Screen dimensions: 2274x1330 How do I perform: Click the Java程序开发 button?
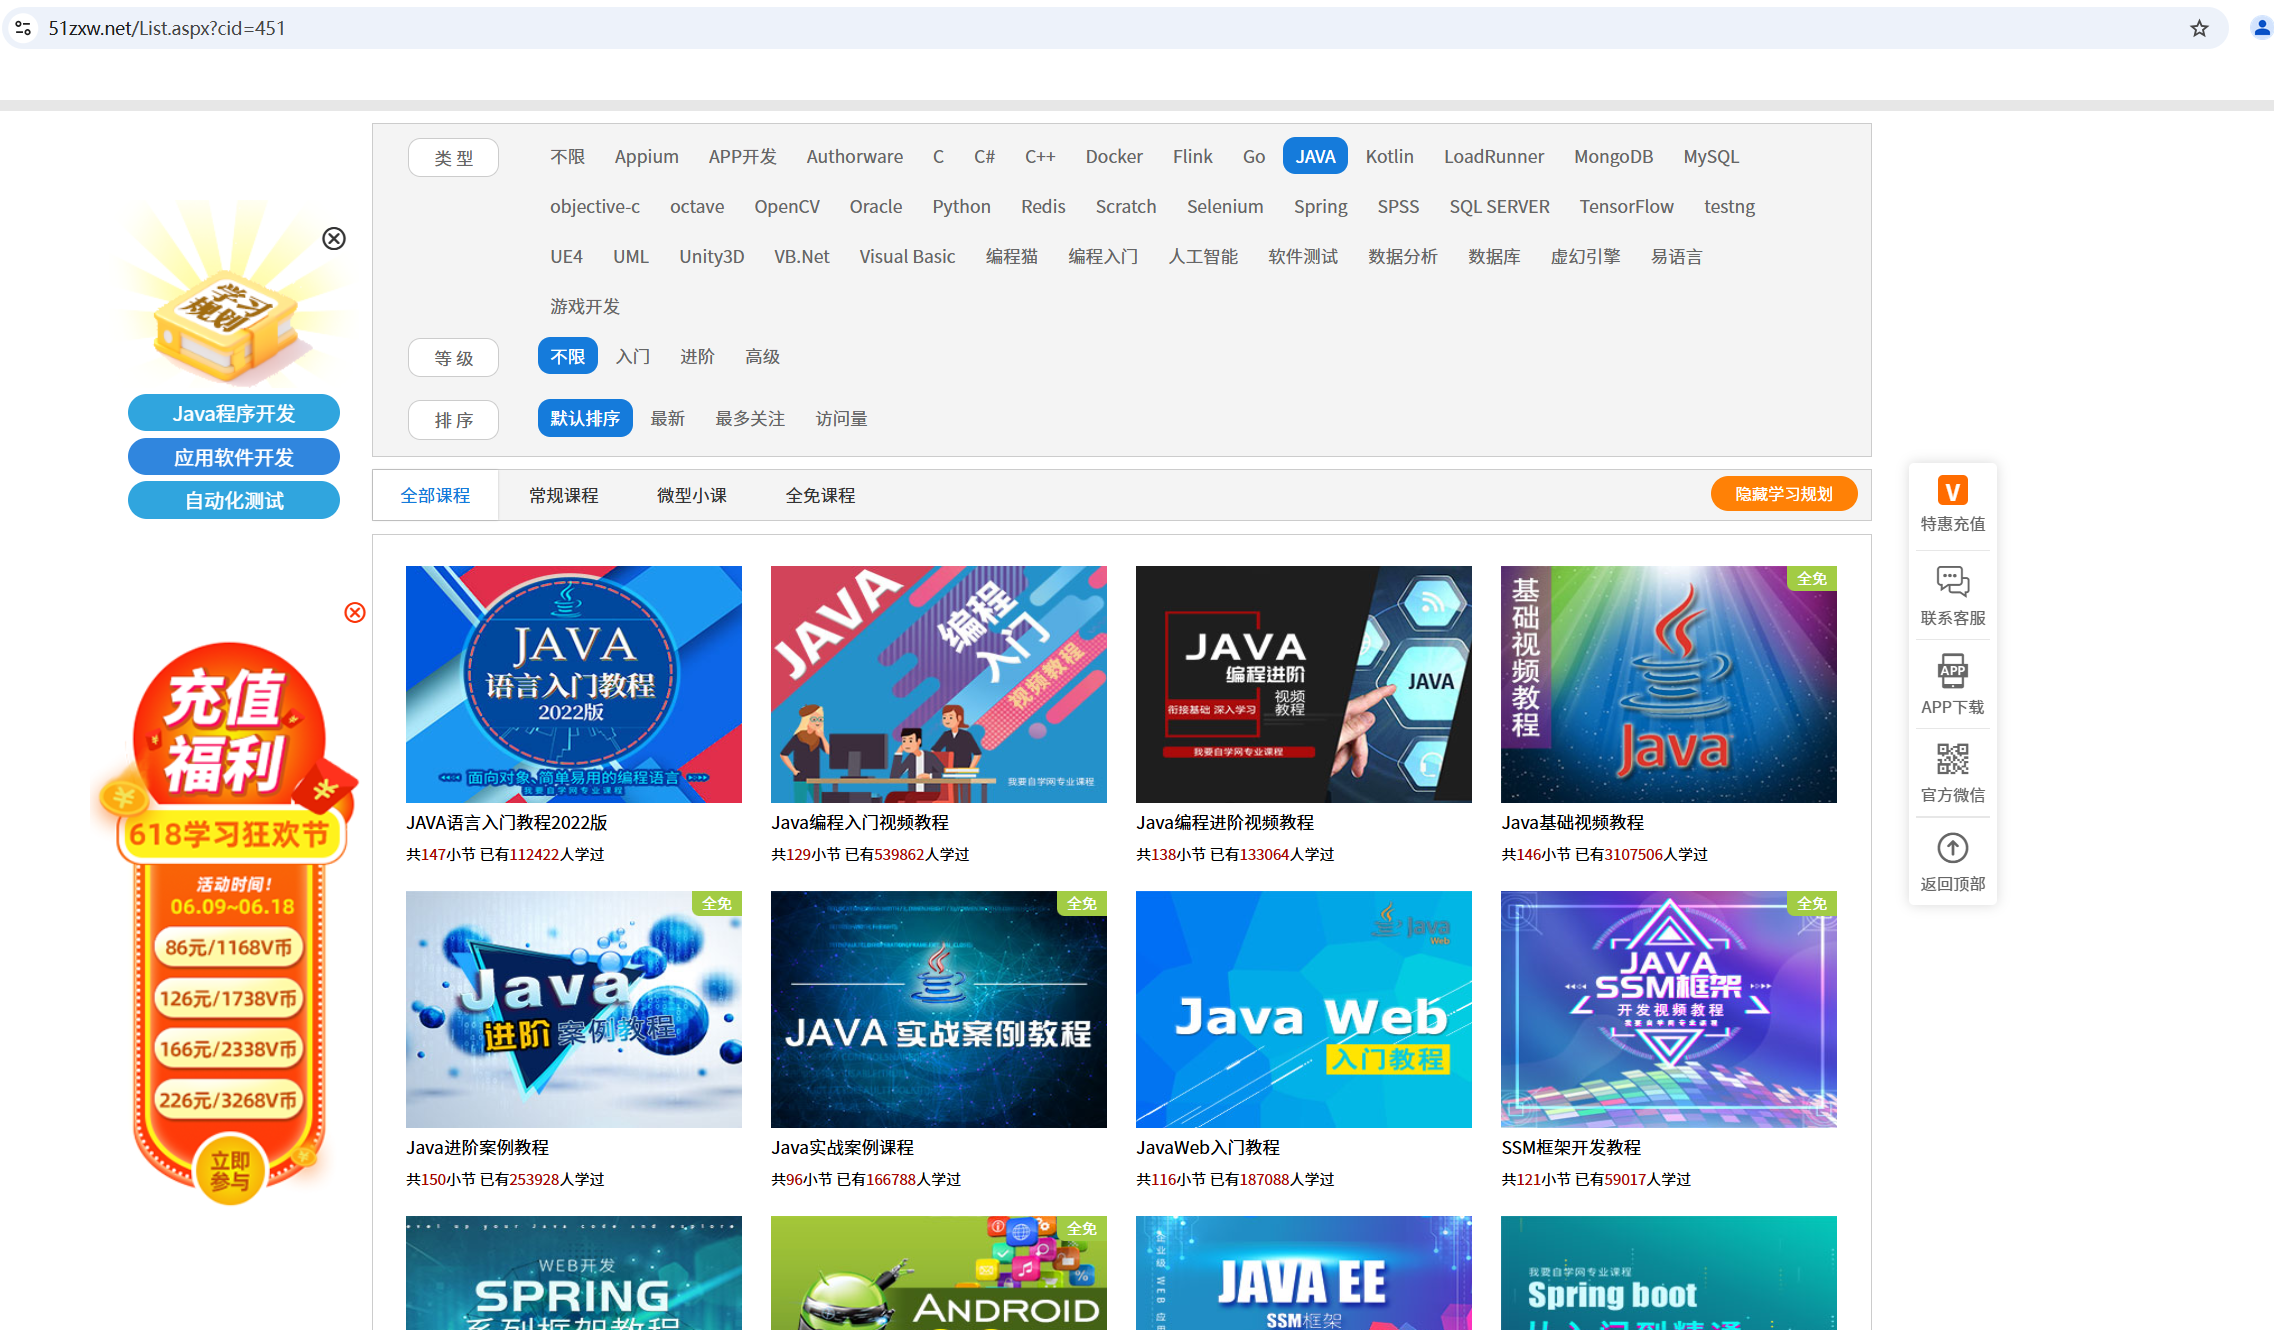tap(234, 413)
